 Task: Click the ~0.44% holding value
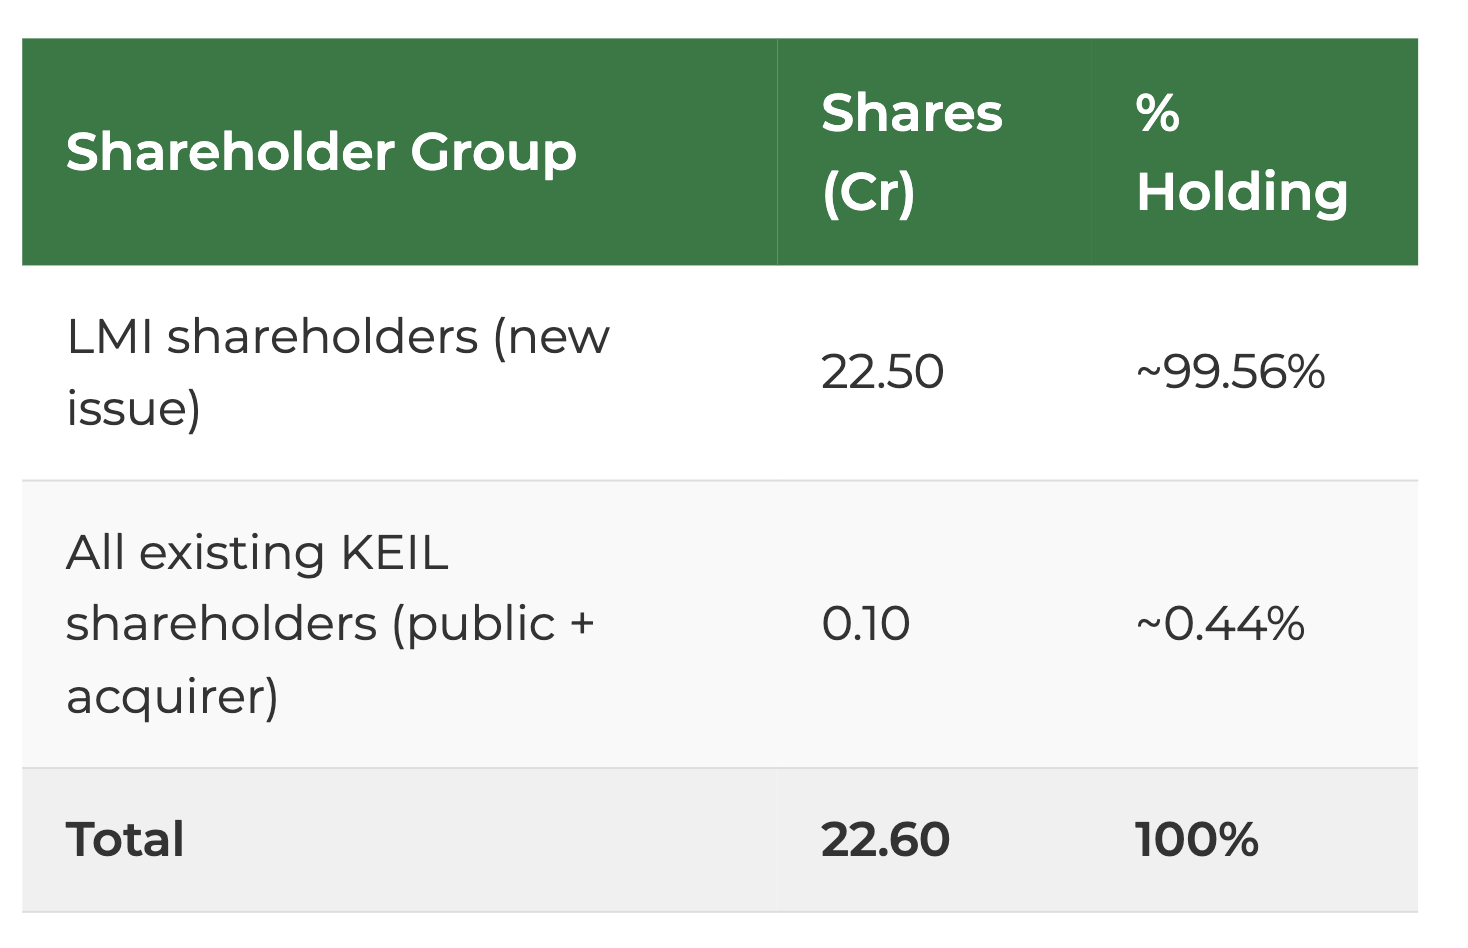(x=1220, y=624)
